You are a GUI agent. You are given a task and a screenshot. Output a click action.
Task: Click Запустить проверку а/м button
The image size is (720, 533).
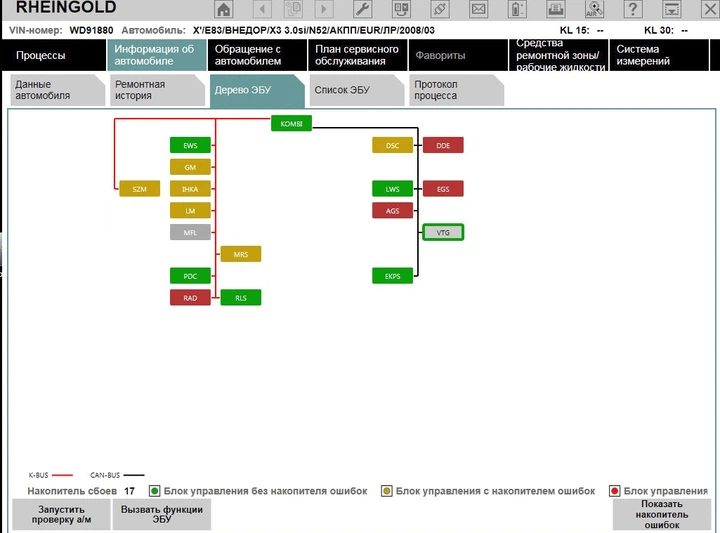61,514
